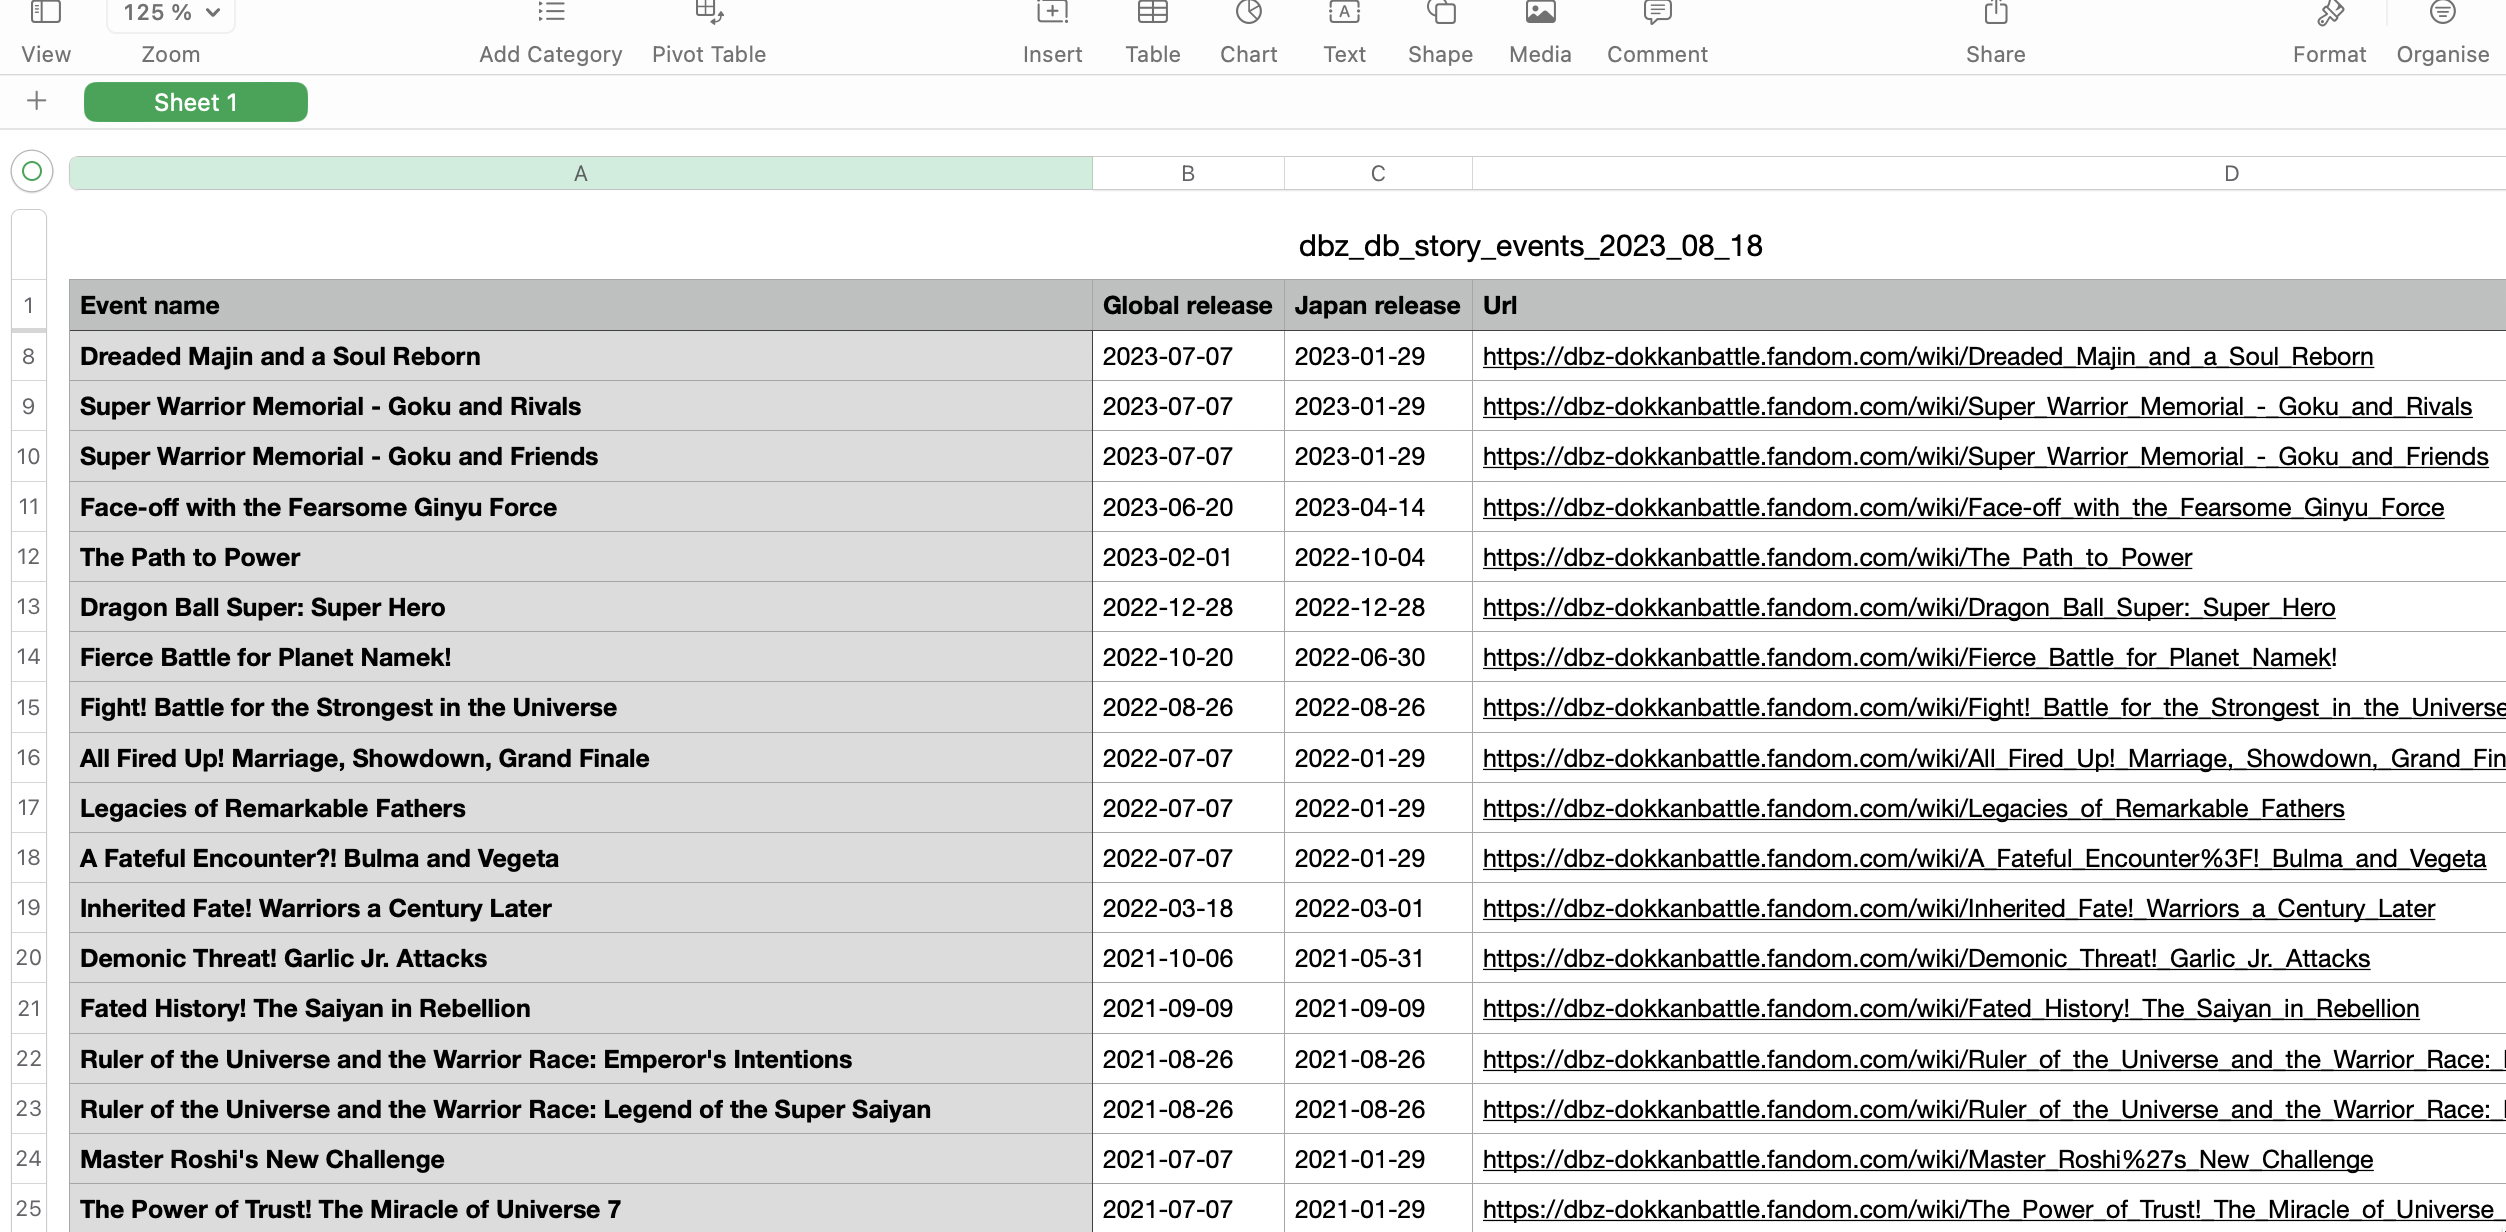Select row 20 header

(29, 958)
